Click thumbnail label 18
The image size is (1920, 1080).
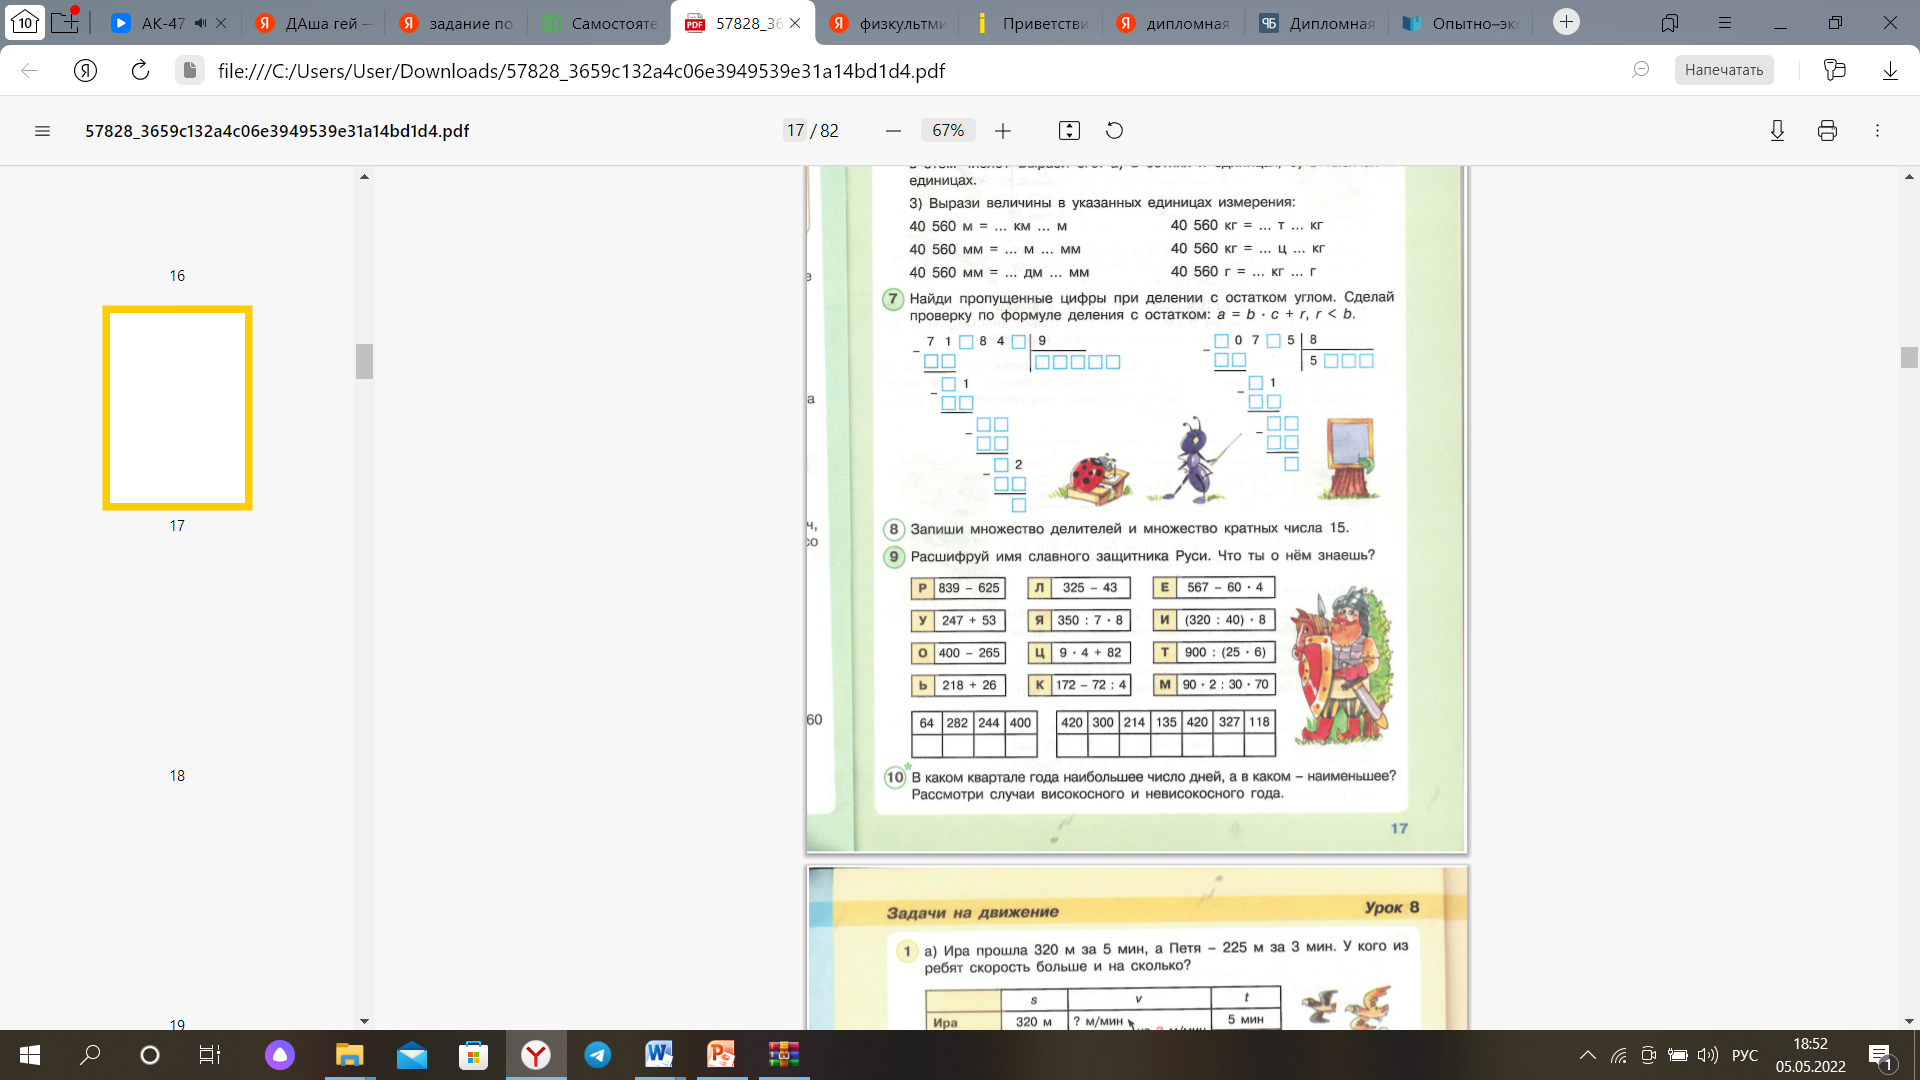(177, 776)
